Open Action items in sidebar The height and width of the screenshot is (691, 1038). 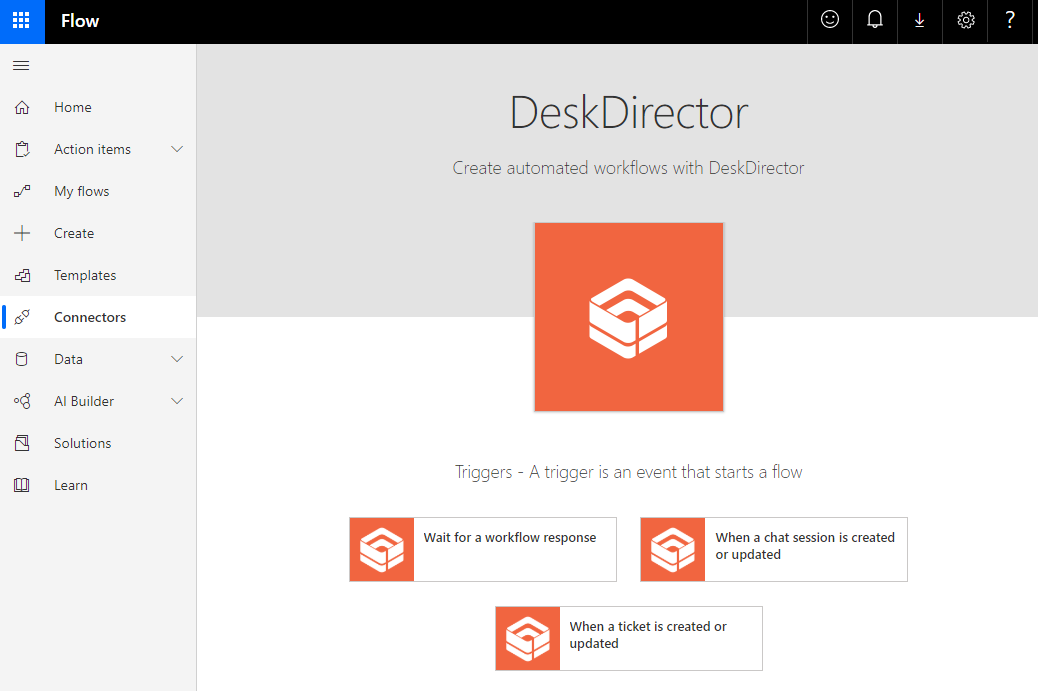tap(93, 150)
